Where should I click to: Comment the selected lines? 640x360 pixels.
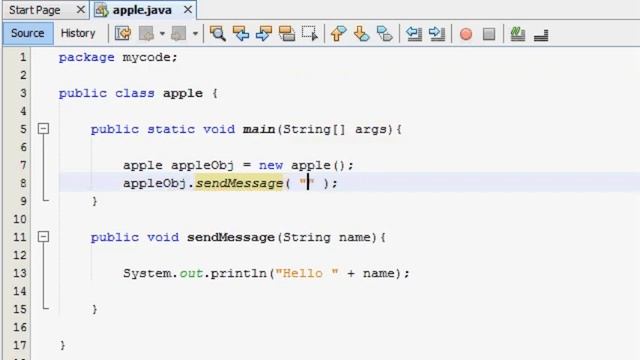pyautogui.click(x=518, y=33)
